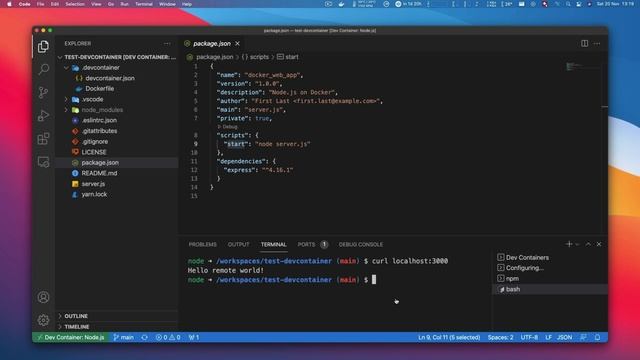Change the UTF-8 file encoding

tap(529, 337)
